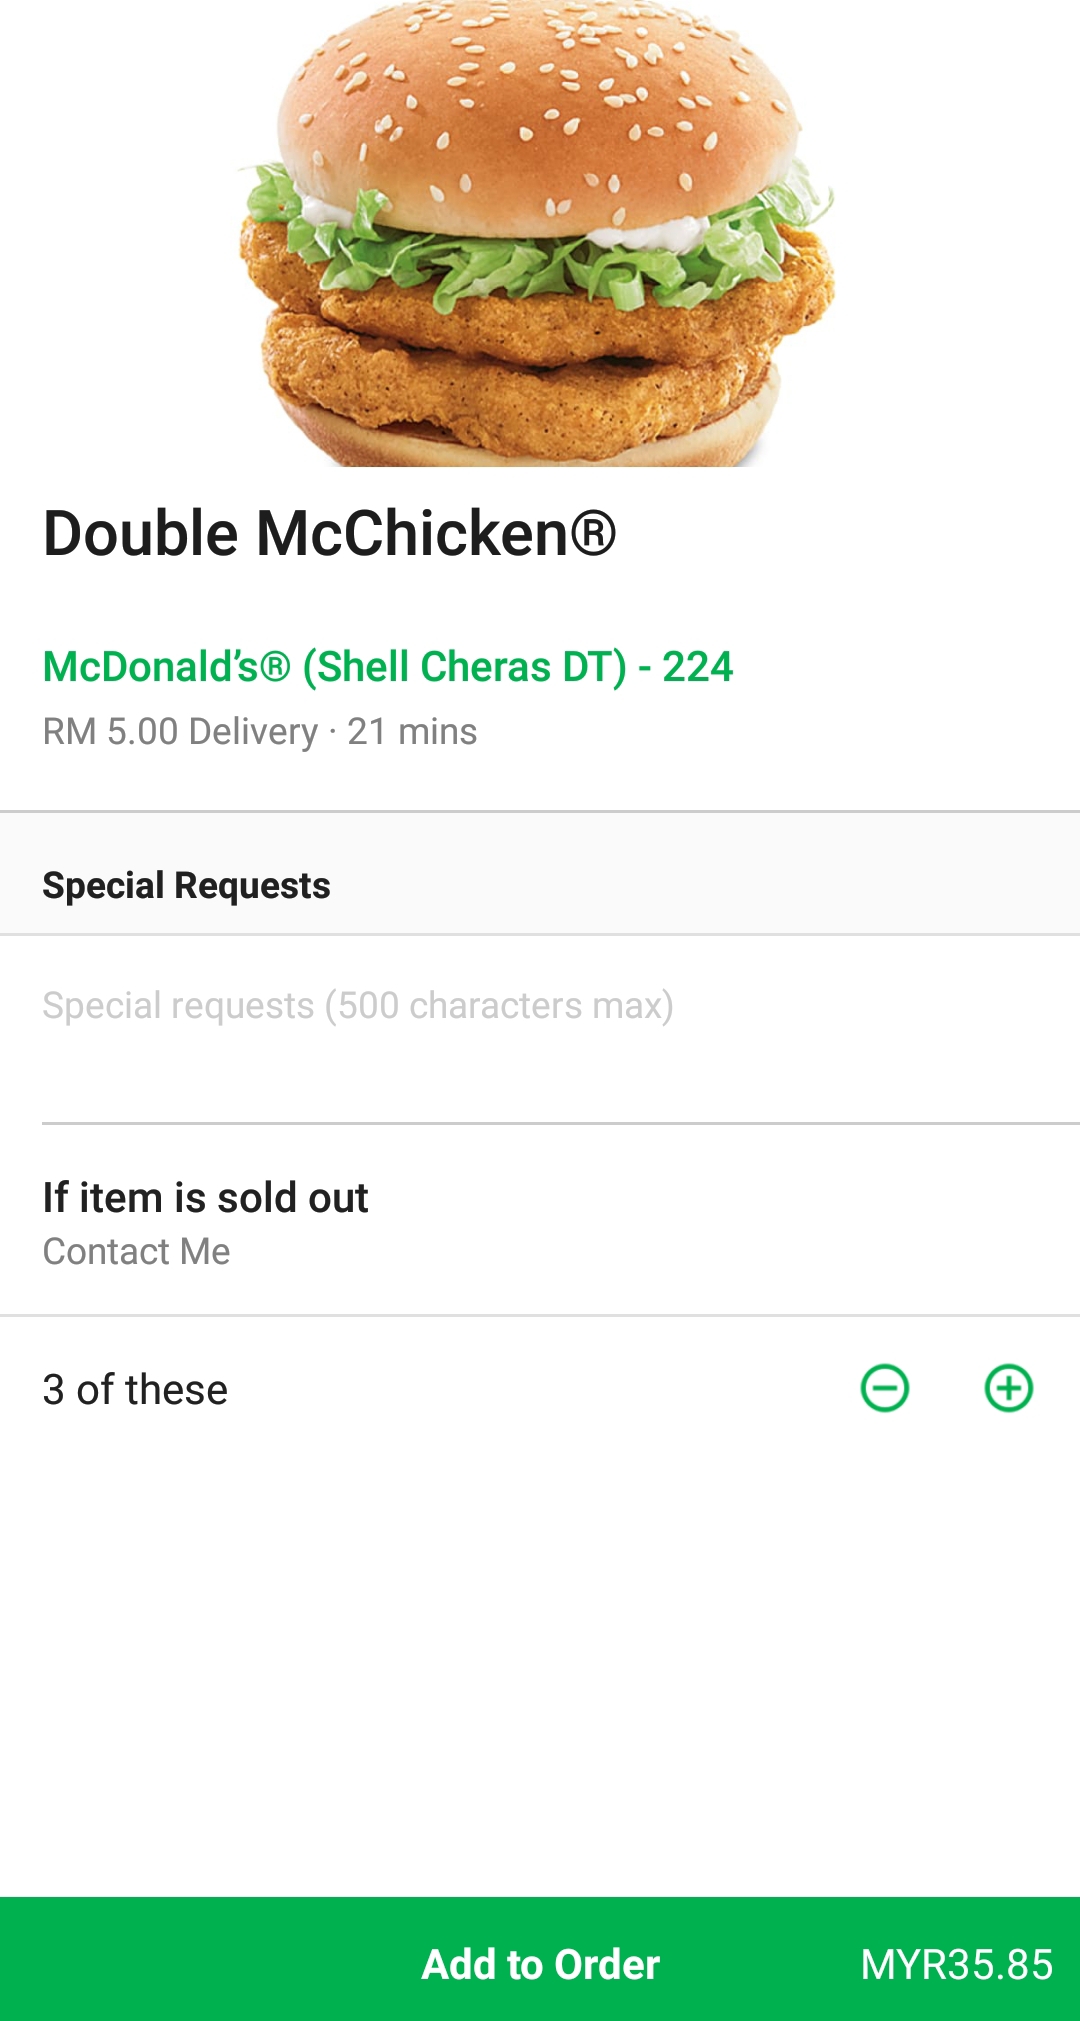Type in the special requests field
The width and height of the screenshot is (1080, 2021).
tap(540, 1006)
